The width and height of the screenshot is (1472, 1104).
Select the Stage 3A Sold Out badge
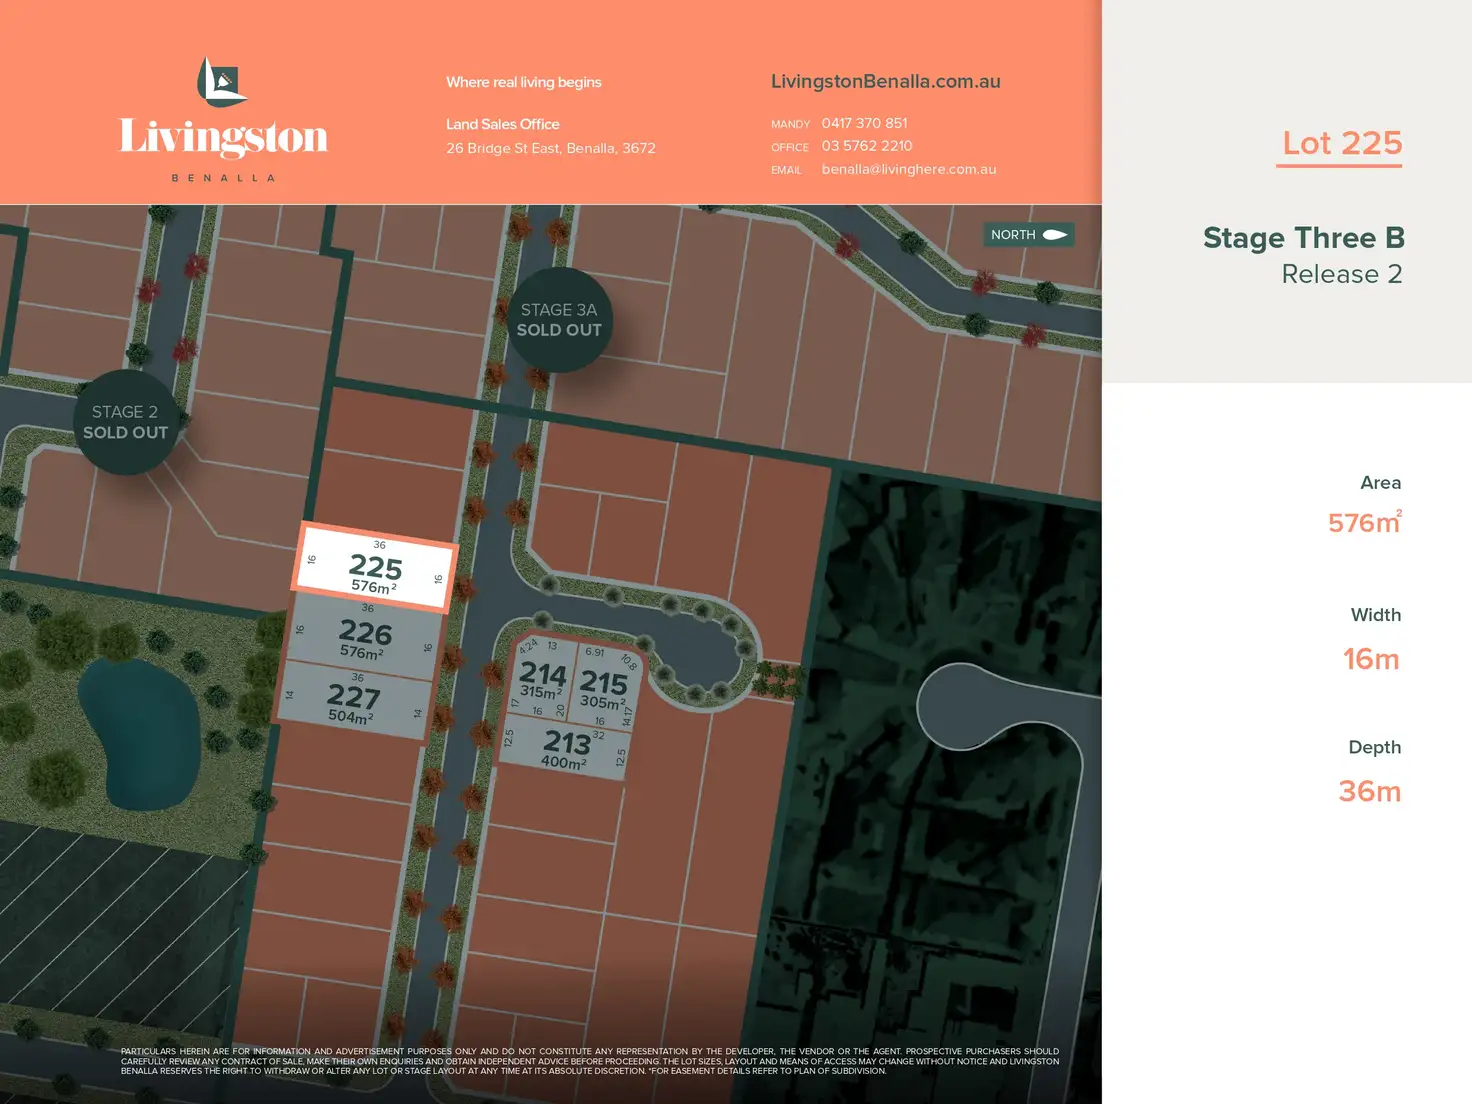tap(559, 320)
